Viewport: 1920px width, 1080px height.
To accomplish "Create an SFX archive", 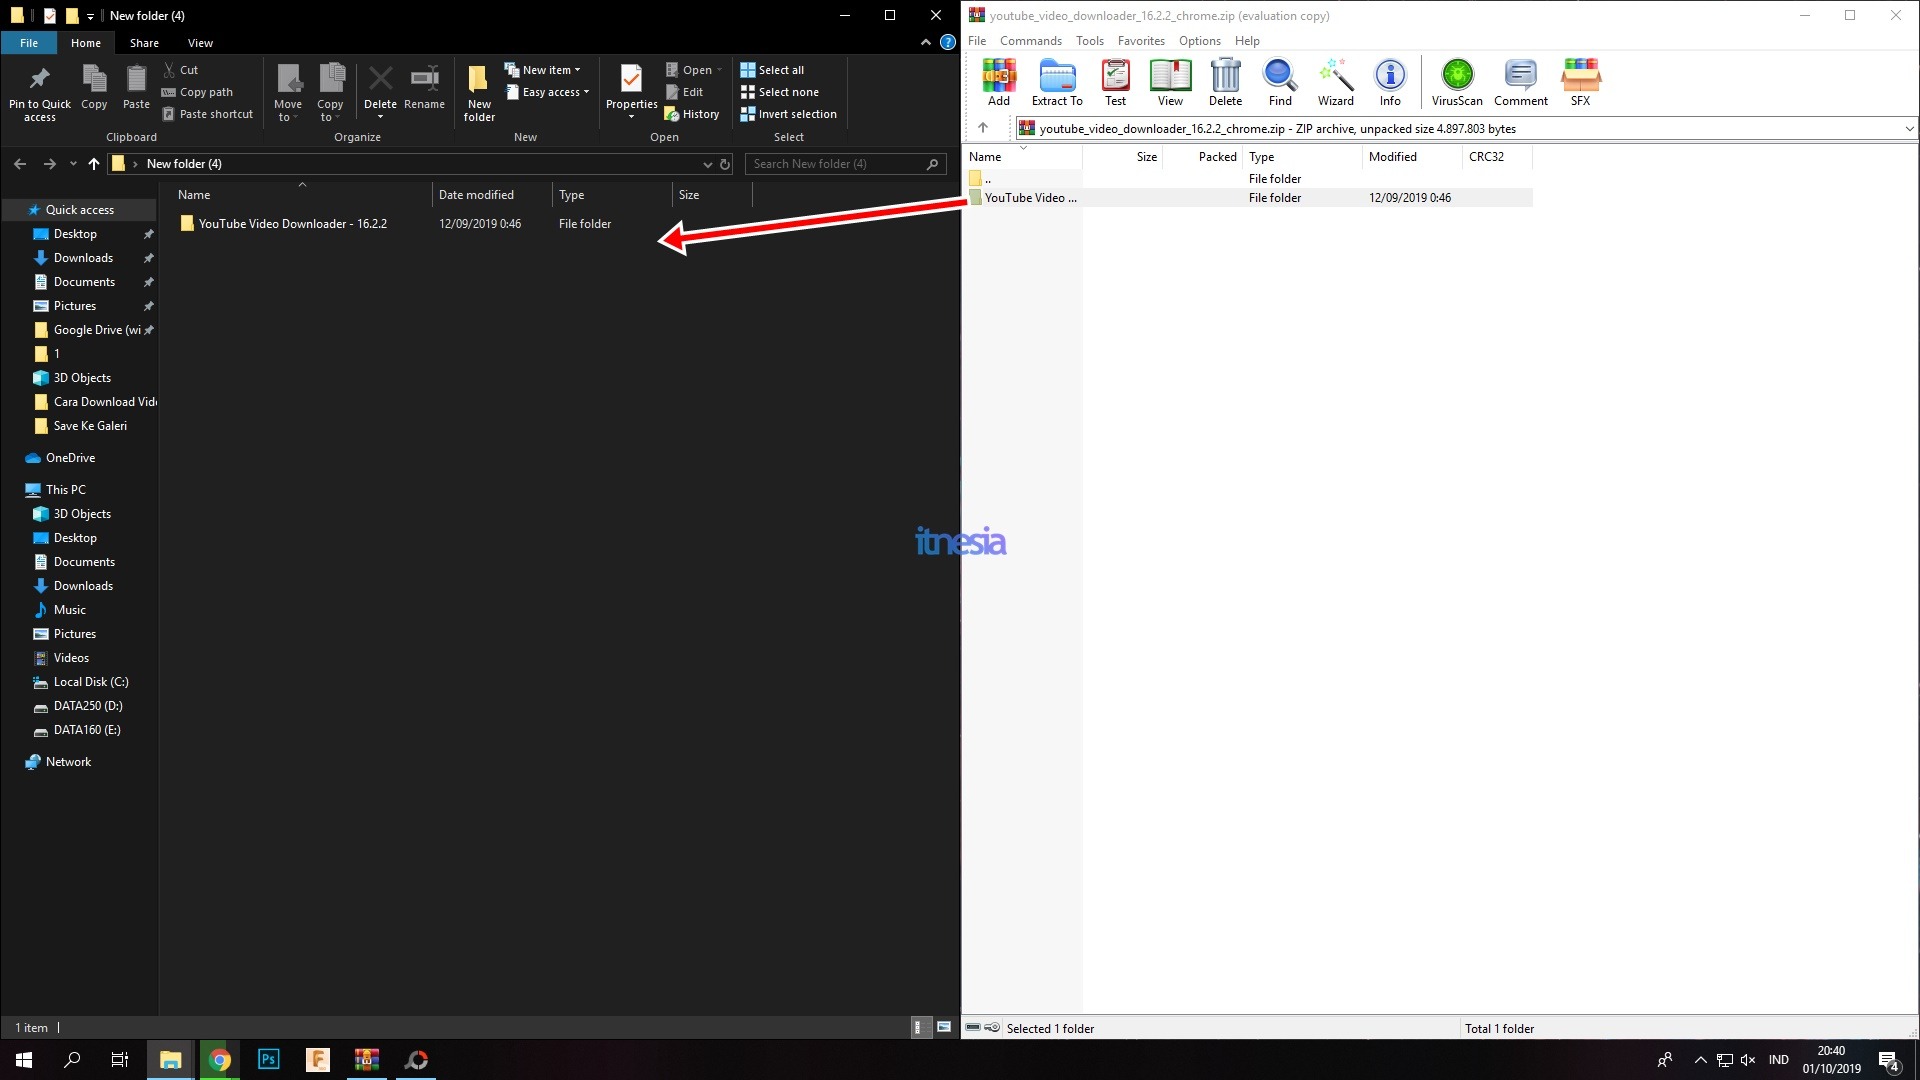I will point(1579,83).
